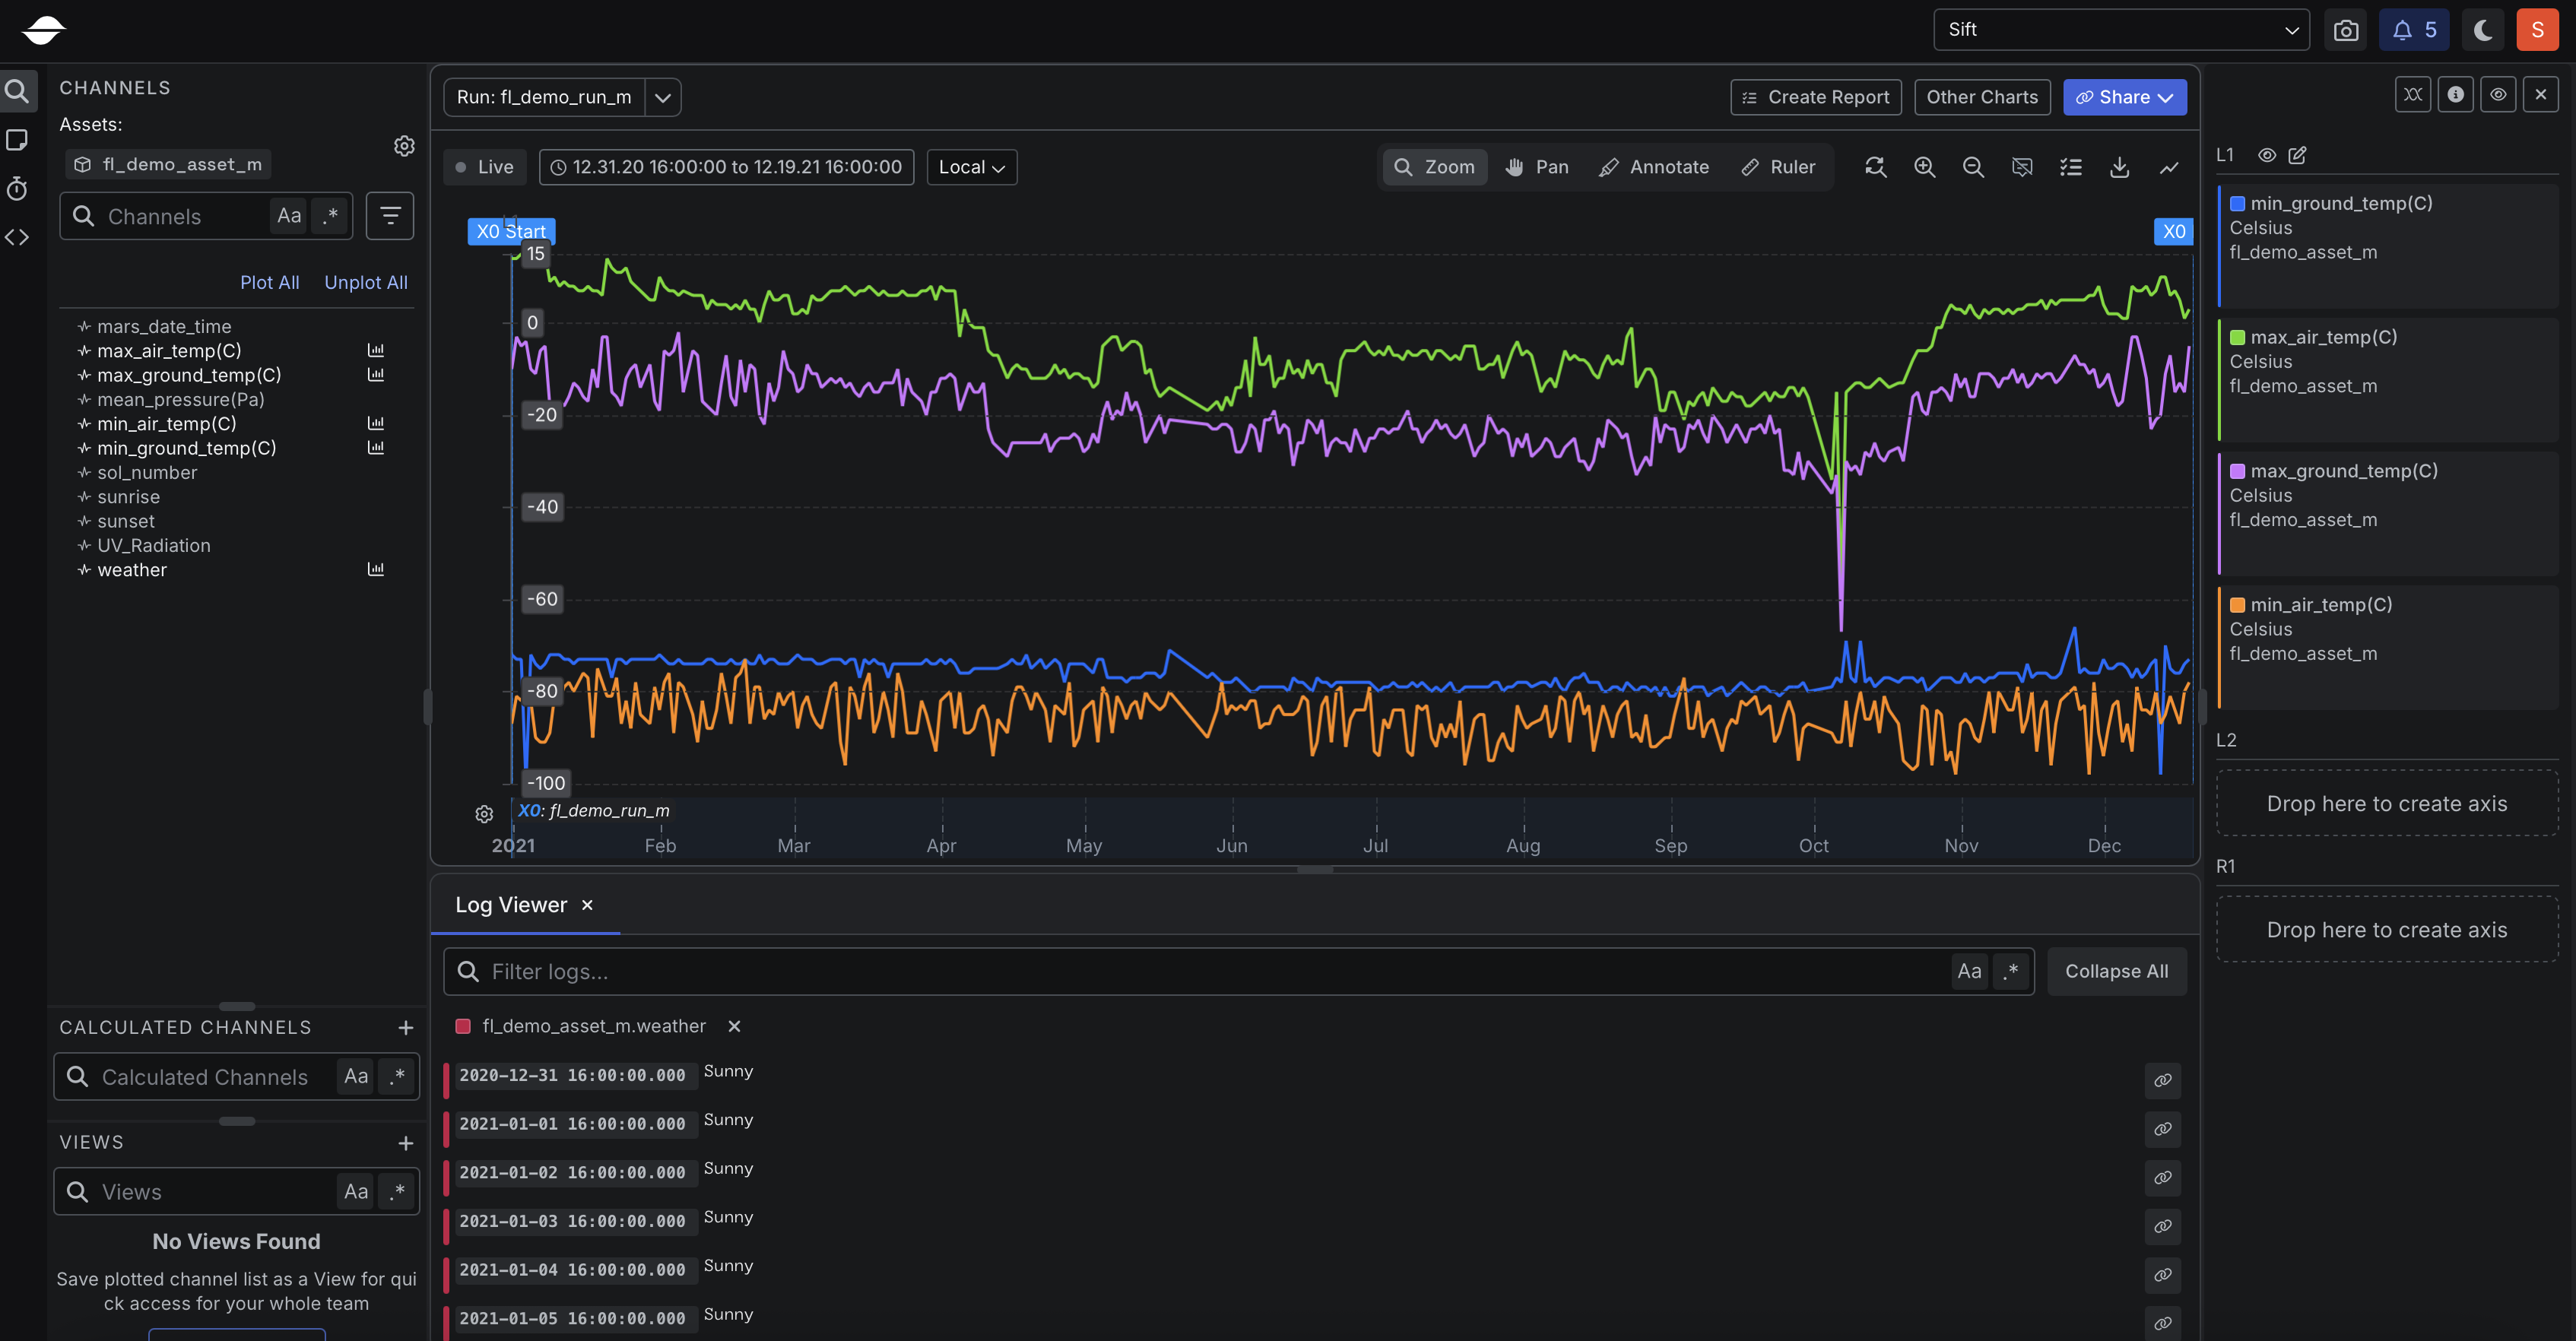Click the download chart data icon
Screen dimensions: 2576x1341
click(2119, 167)
